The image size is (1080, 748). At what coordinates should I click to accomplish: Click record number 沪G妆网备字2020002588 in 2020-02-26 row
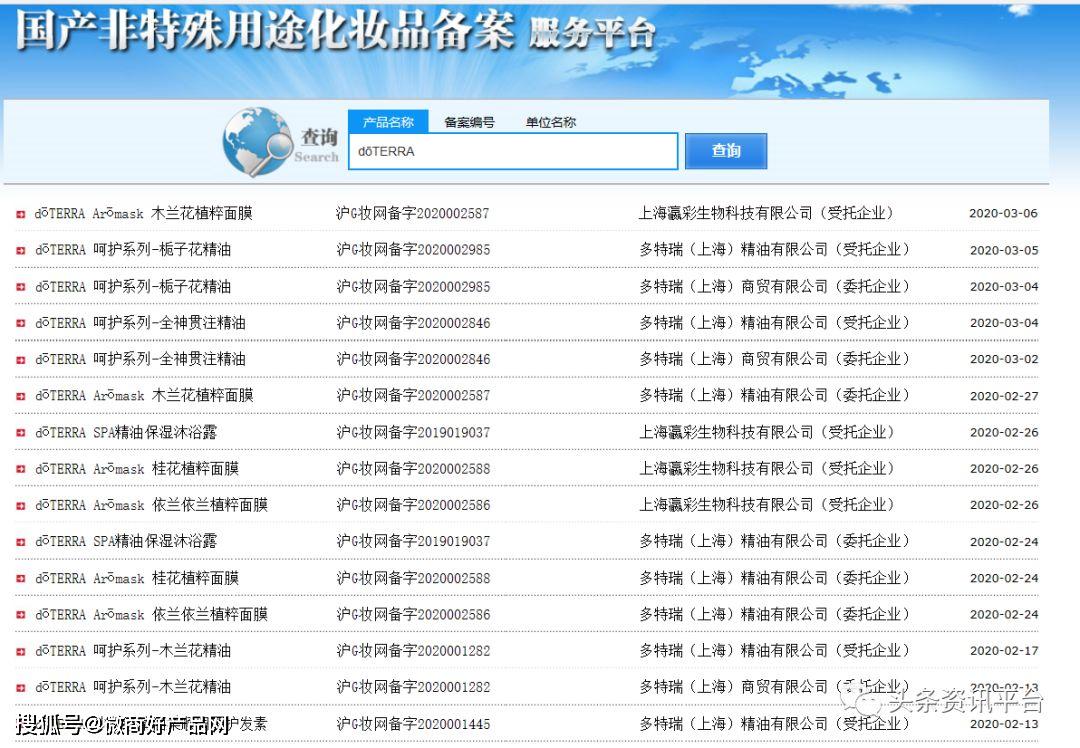(x=413, y=469)
